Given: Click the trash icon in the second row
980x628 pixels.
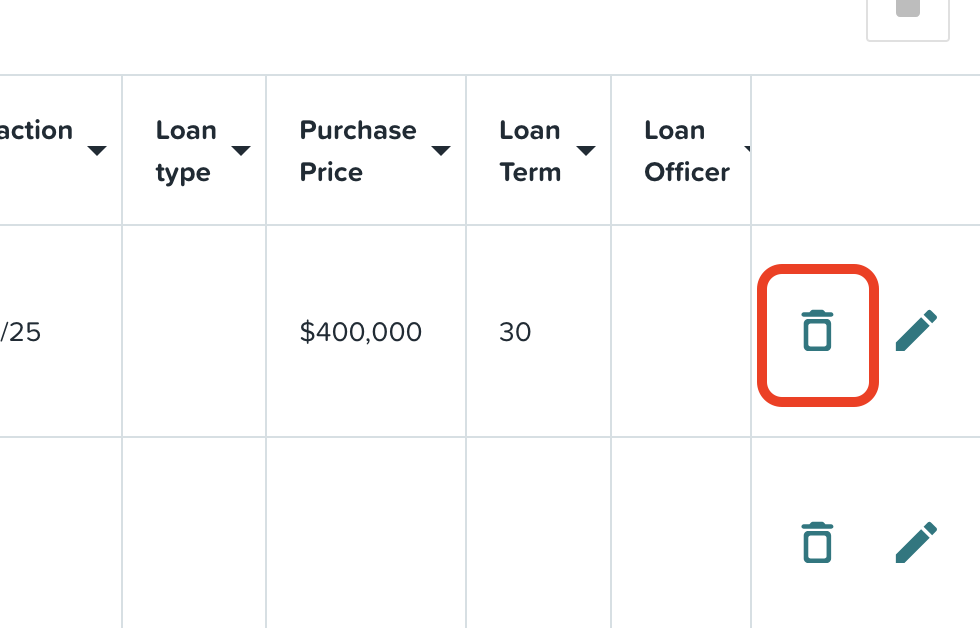Looking at the screenshot, I should tap(817, 542).
